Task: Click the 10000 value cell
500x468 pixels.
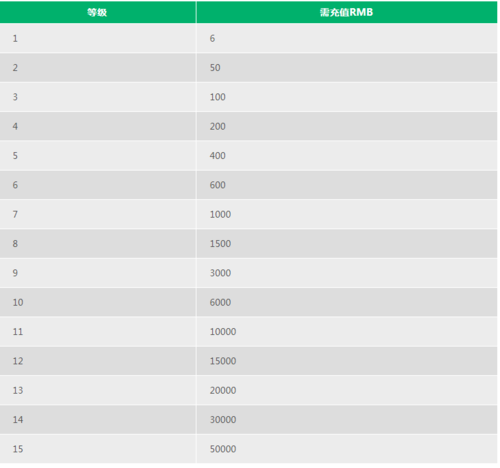Action: click(x=347, y=332)
